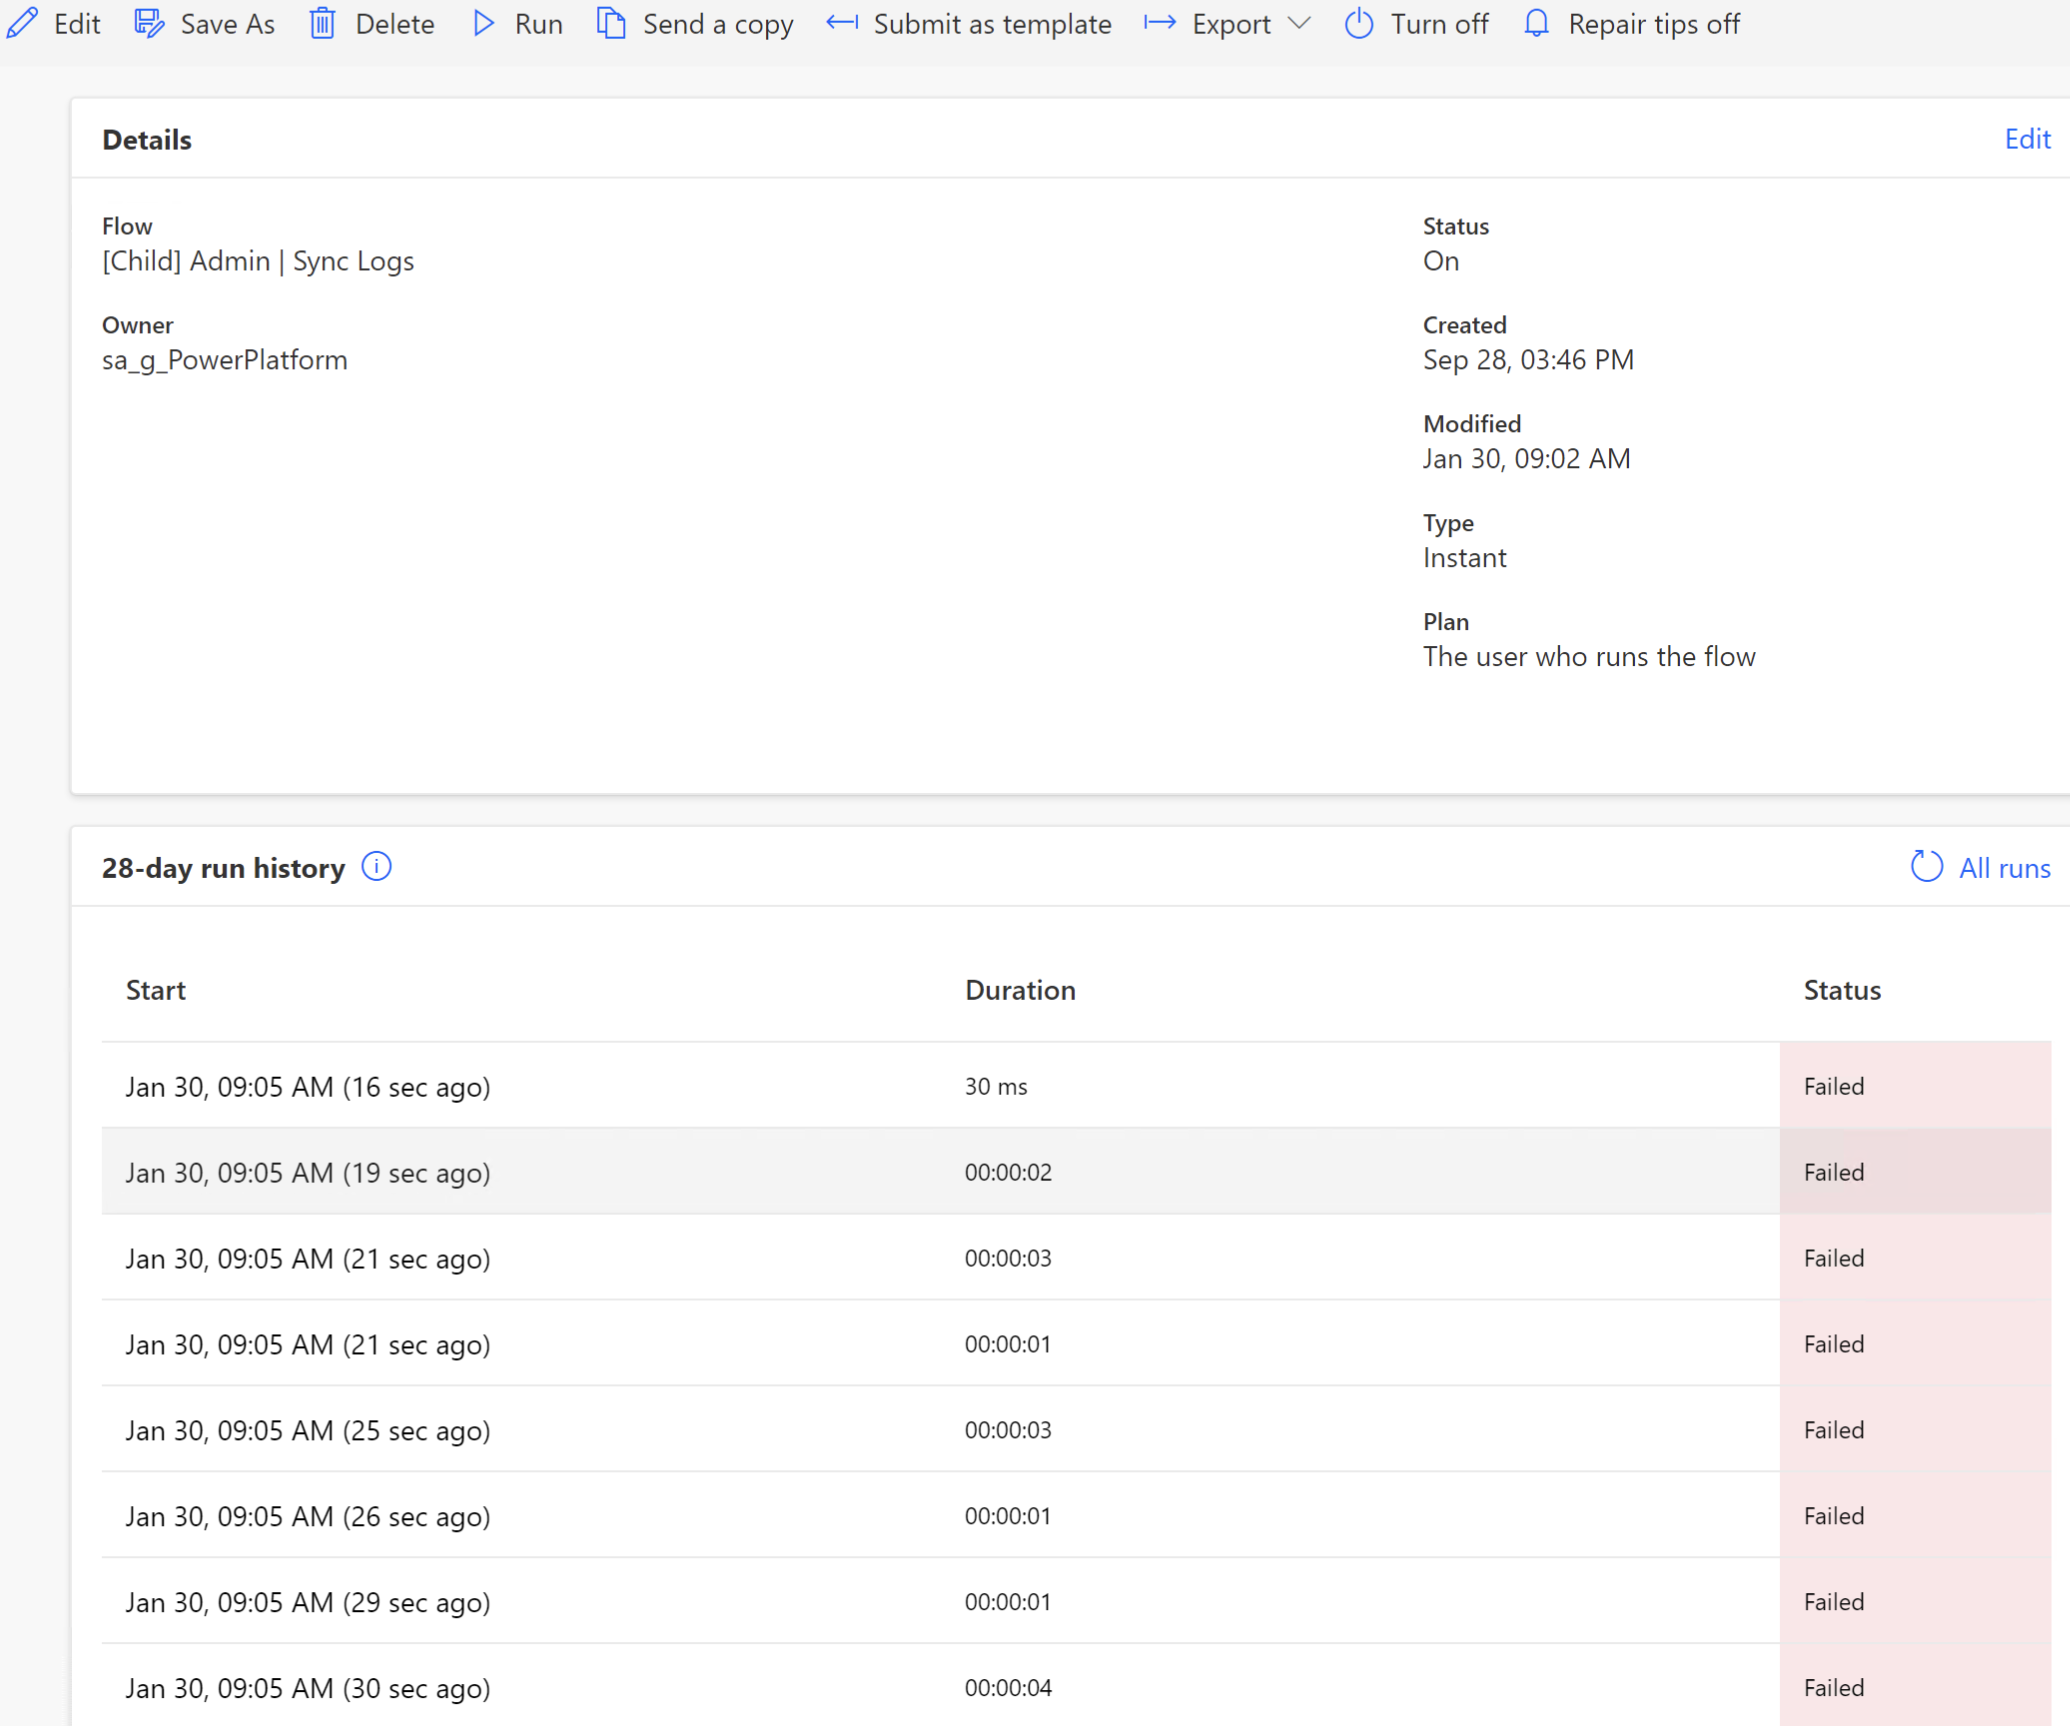Select the Repair tips bell icon
This screenshot has height=1726, width=2070.
1535,23
